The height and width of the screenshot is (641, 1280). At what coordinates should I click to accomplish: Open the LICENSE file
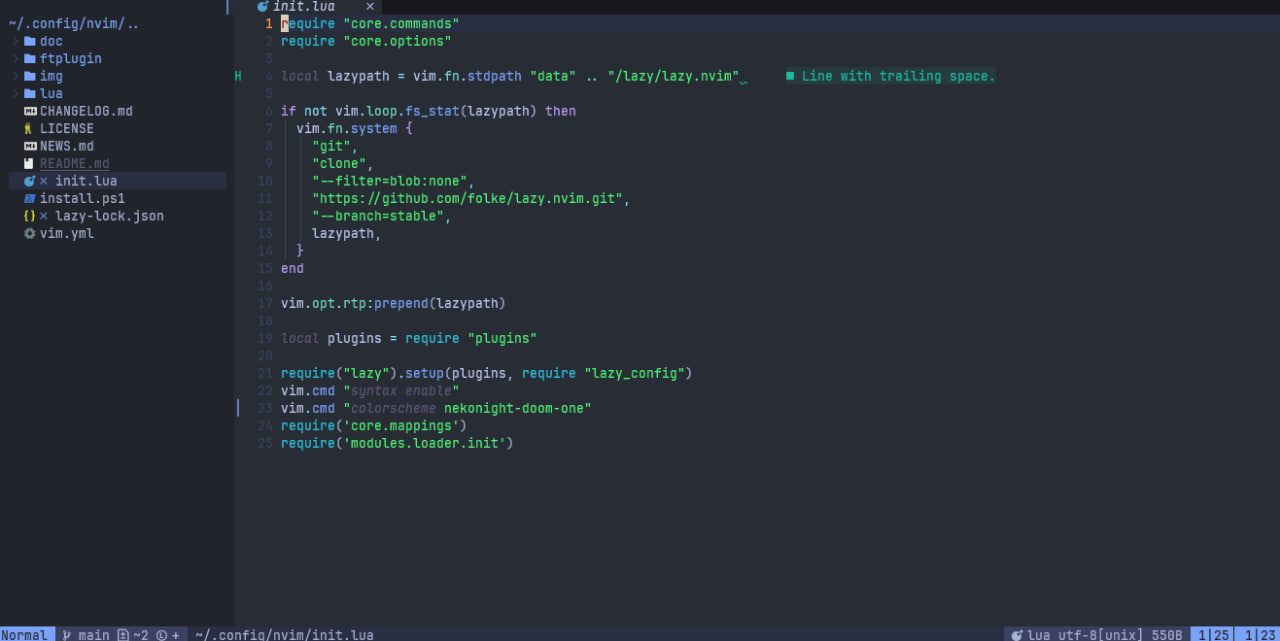[67, 129]
